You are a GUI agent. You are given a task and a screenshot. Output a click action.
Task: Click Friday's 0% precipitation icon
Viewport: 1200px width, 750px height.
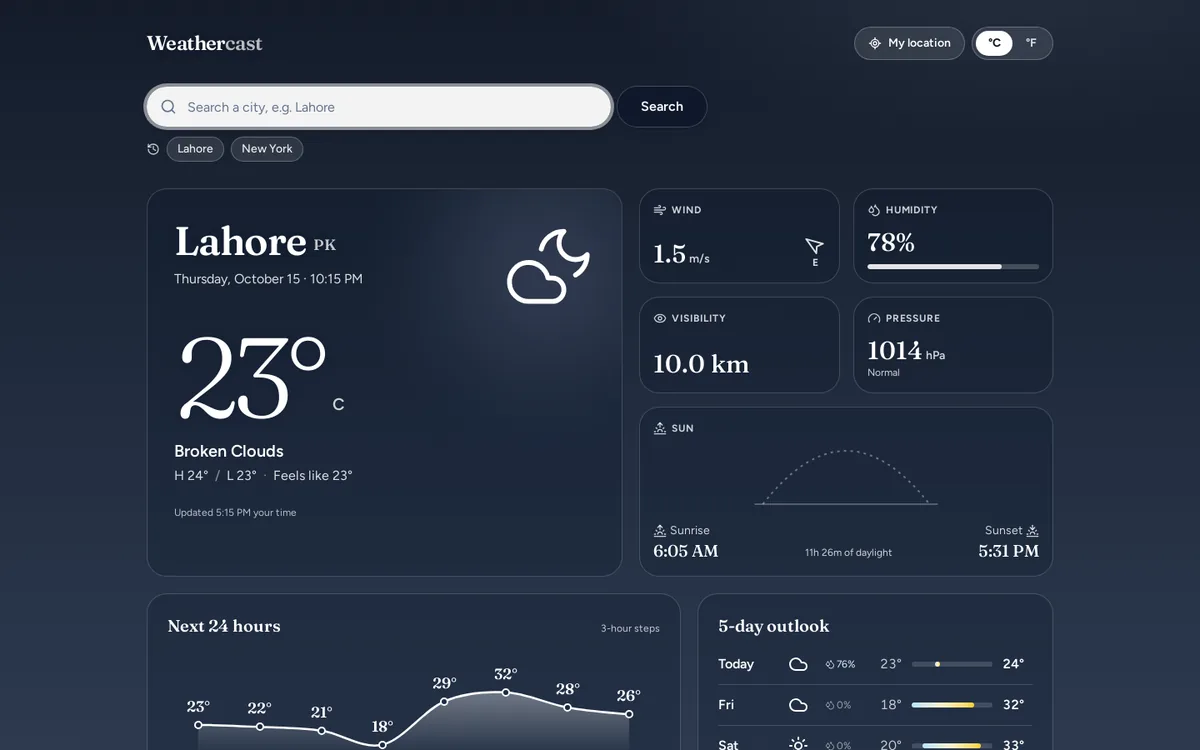coord(830,705)
